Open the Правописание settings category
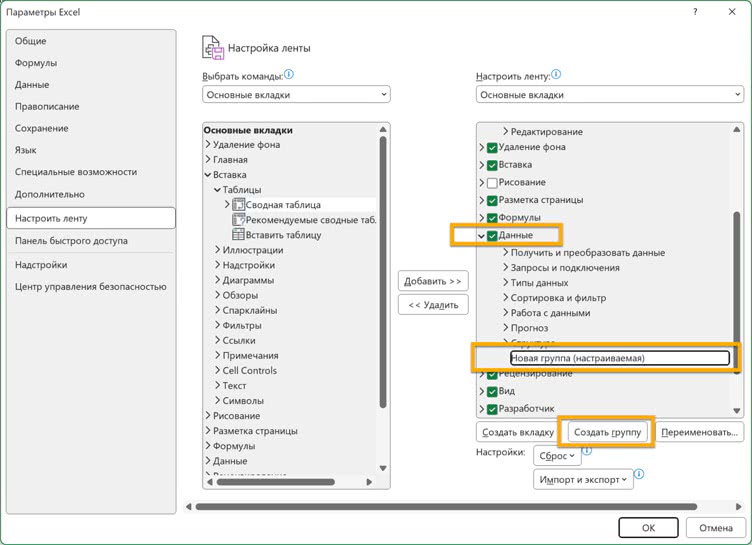752x545 pixels. (x=91, y=107)
